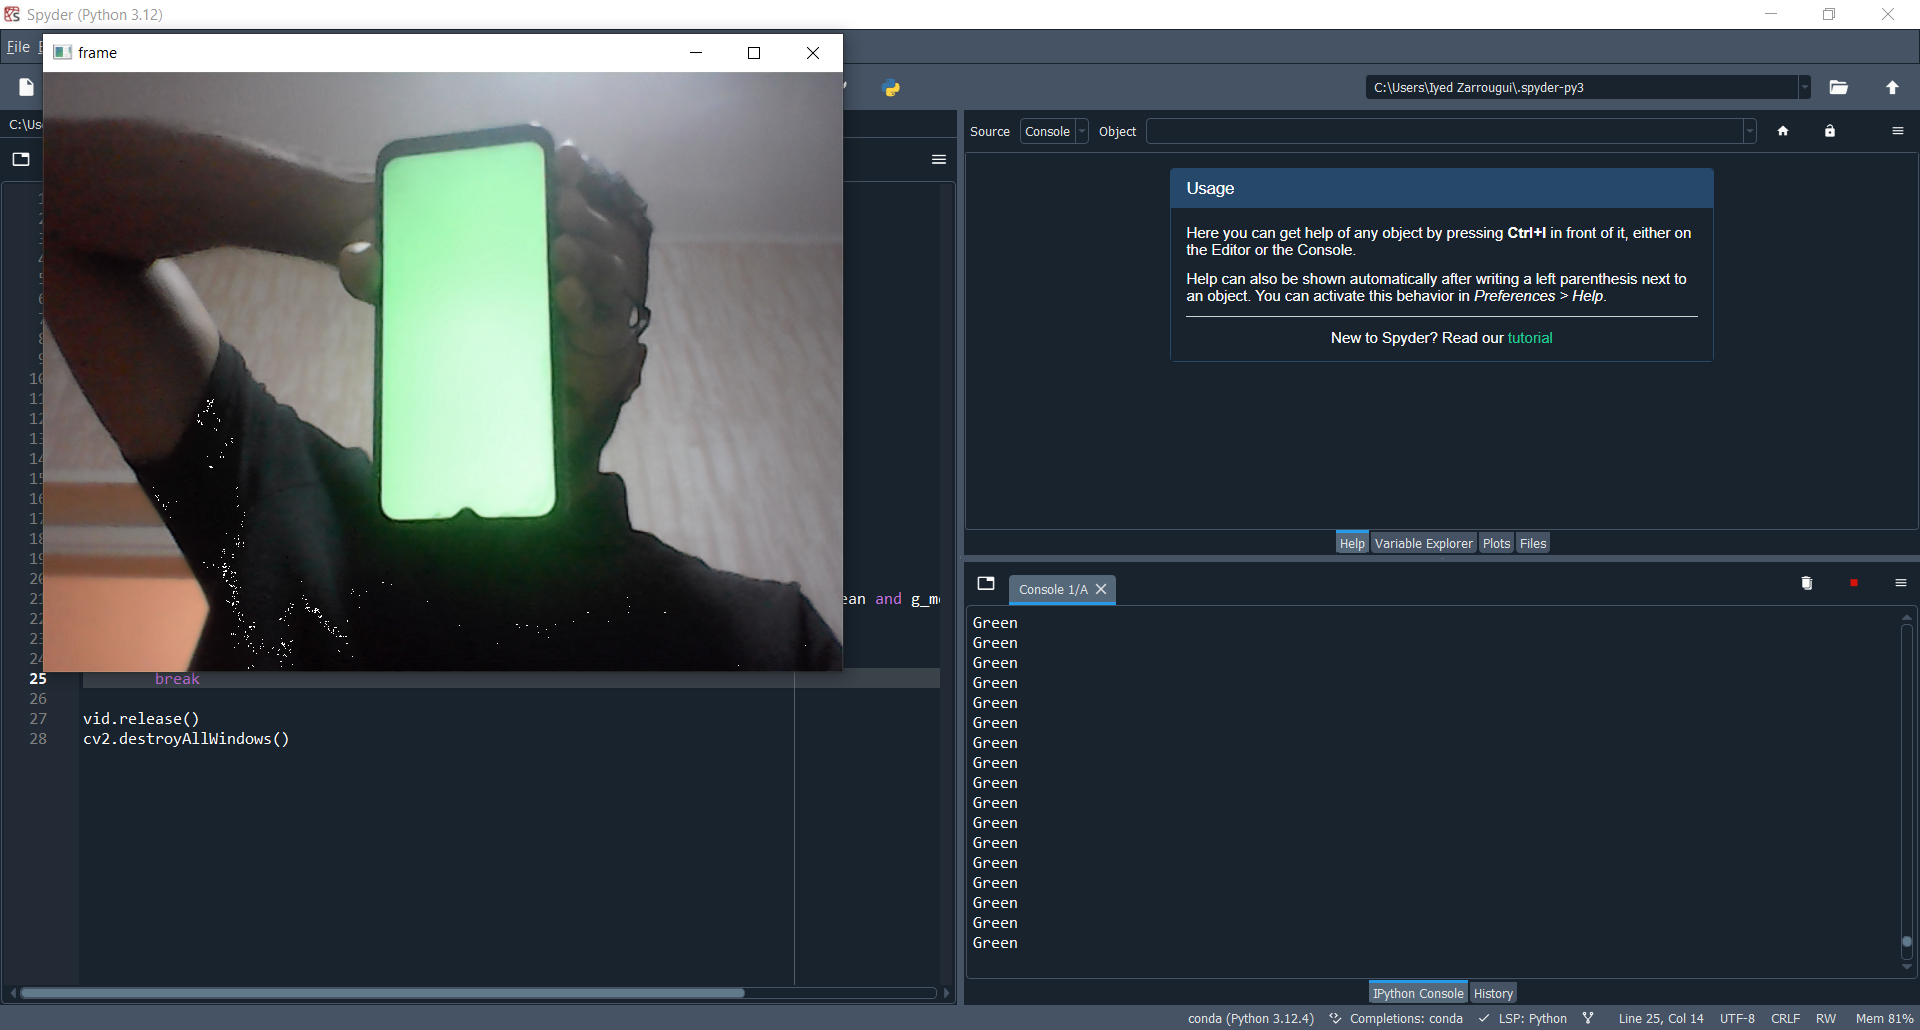Open the Spyder tutorial link

(x=1530, y=337)
